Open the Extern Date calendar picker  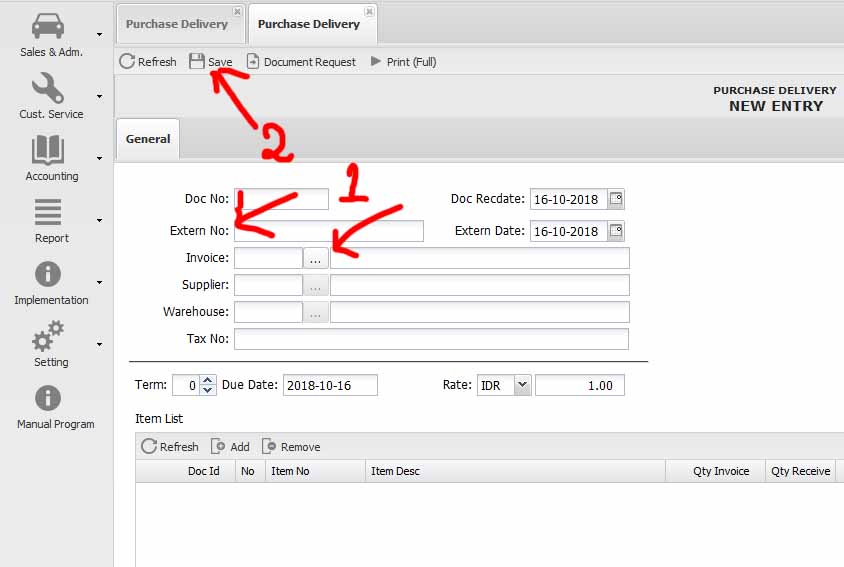click(616, 231)
